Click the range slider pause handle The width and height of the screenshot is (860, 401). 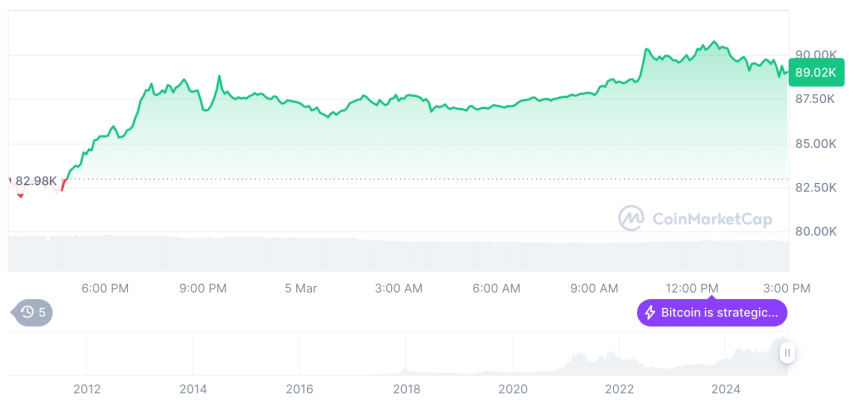pos(787,353)
